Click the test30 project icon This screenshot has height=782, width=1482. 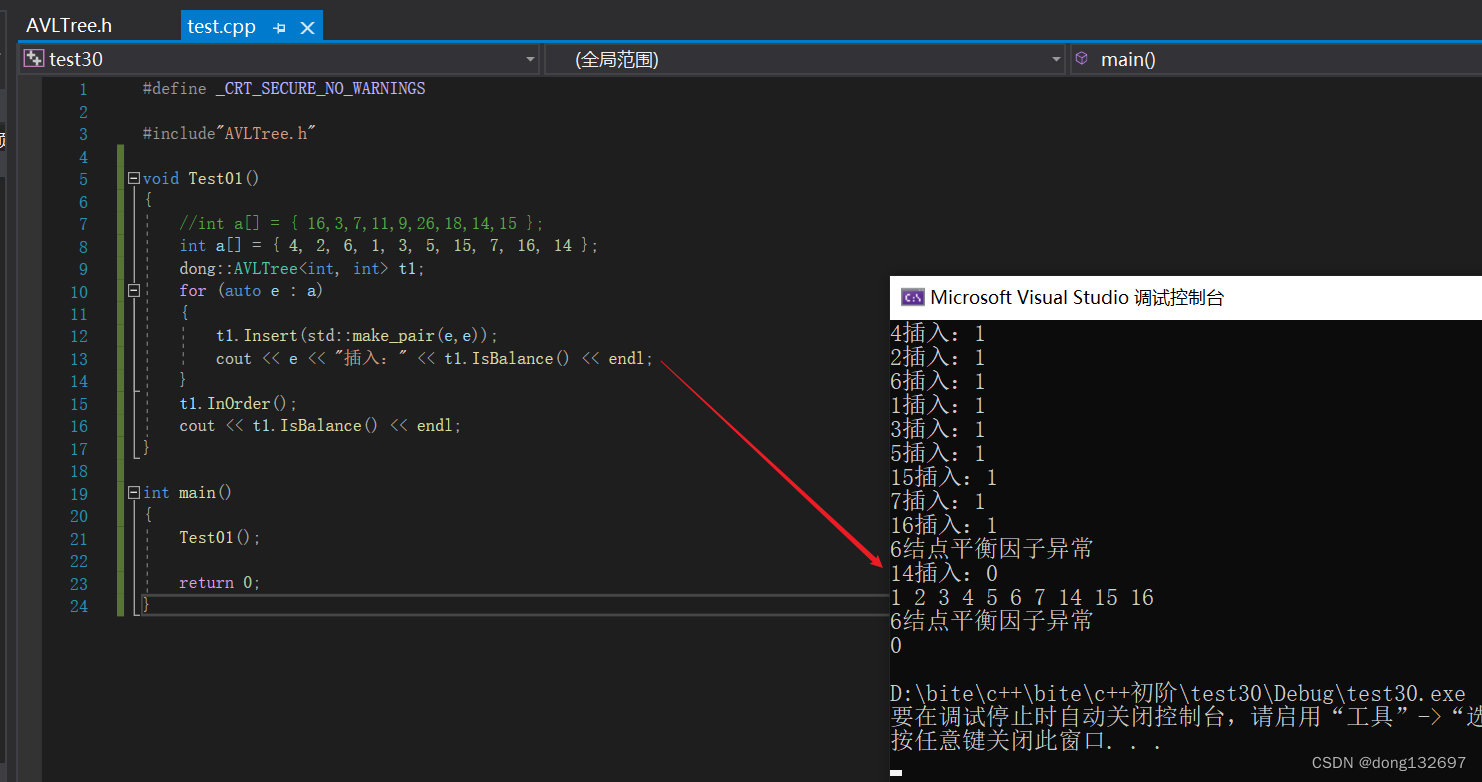(x=34, y=59)
